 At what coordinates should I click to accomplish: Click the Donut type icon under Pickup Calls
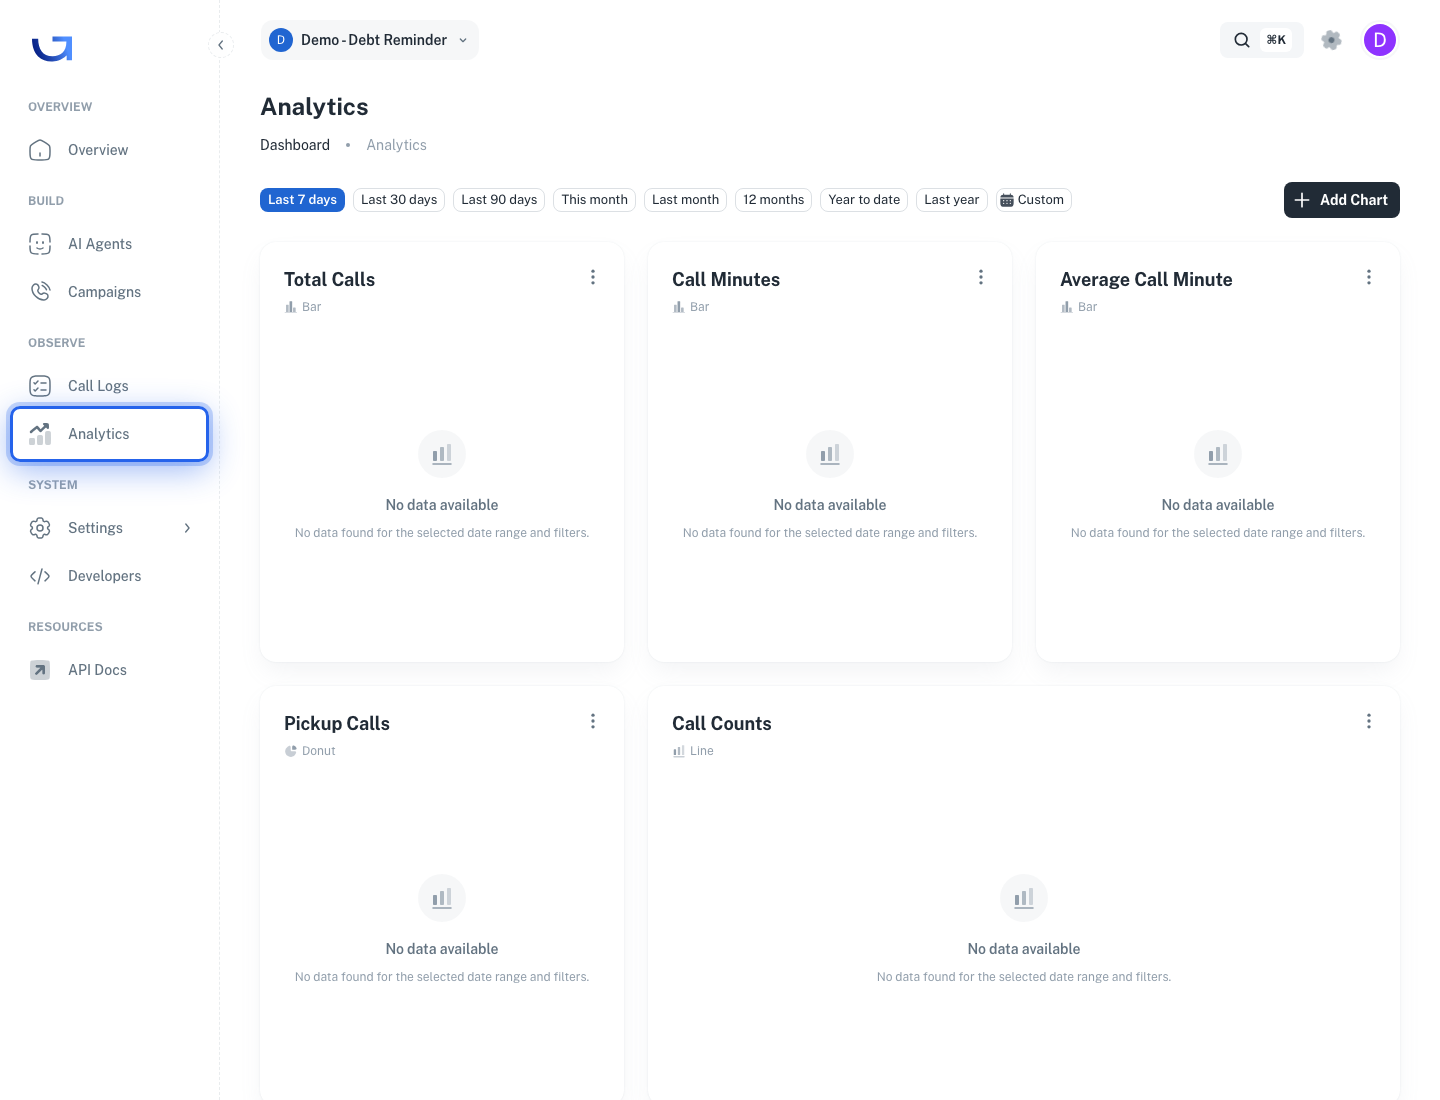click(x=291, y=751)
